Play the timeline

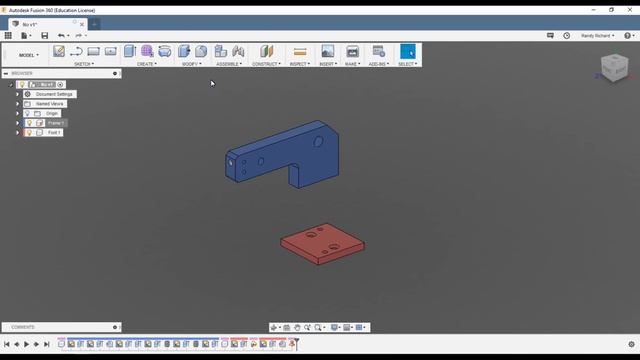pyautogui.click(x=27, y=344)
